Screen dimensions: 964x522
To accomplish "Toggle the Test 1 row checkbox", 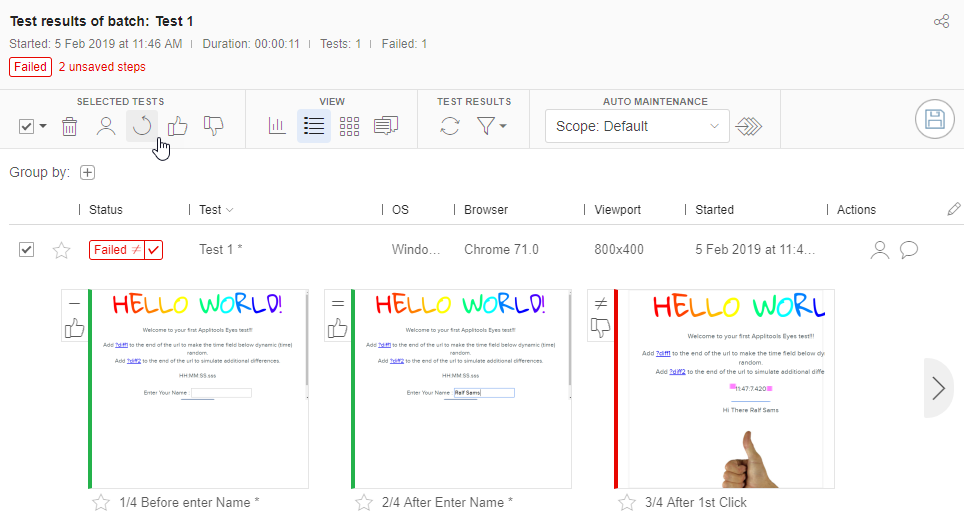I will [x=27, y=250].
